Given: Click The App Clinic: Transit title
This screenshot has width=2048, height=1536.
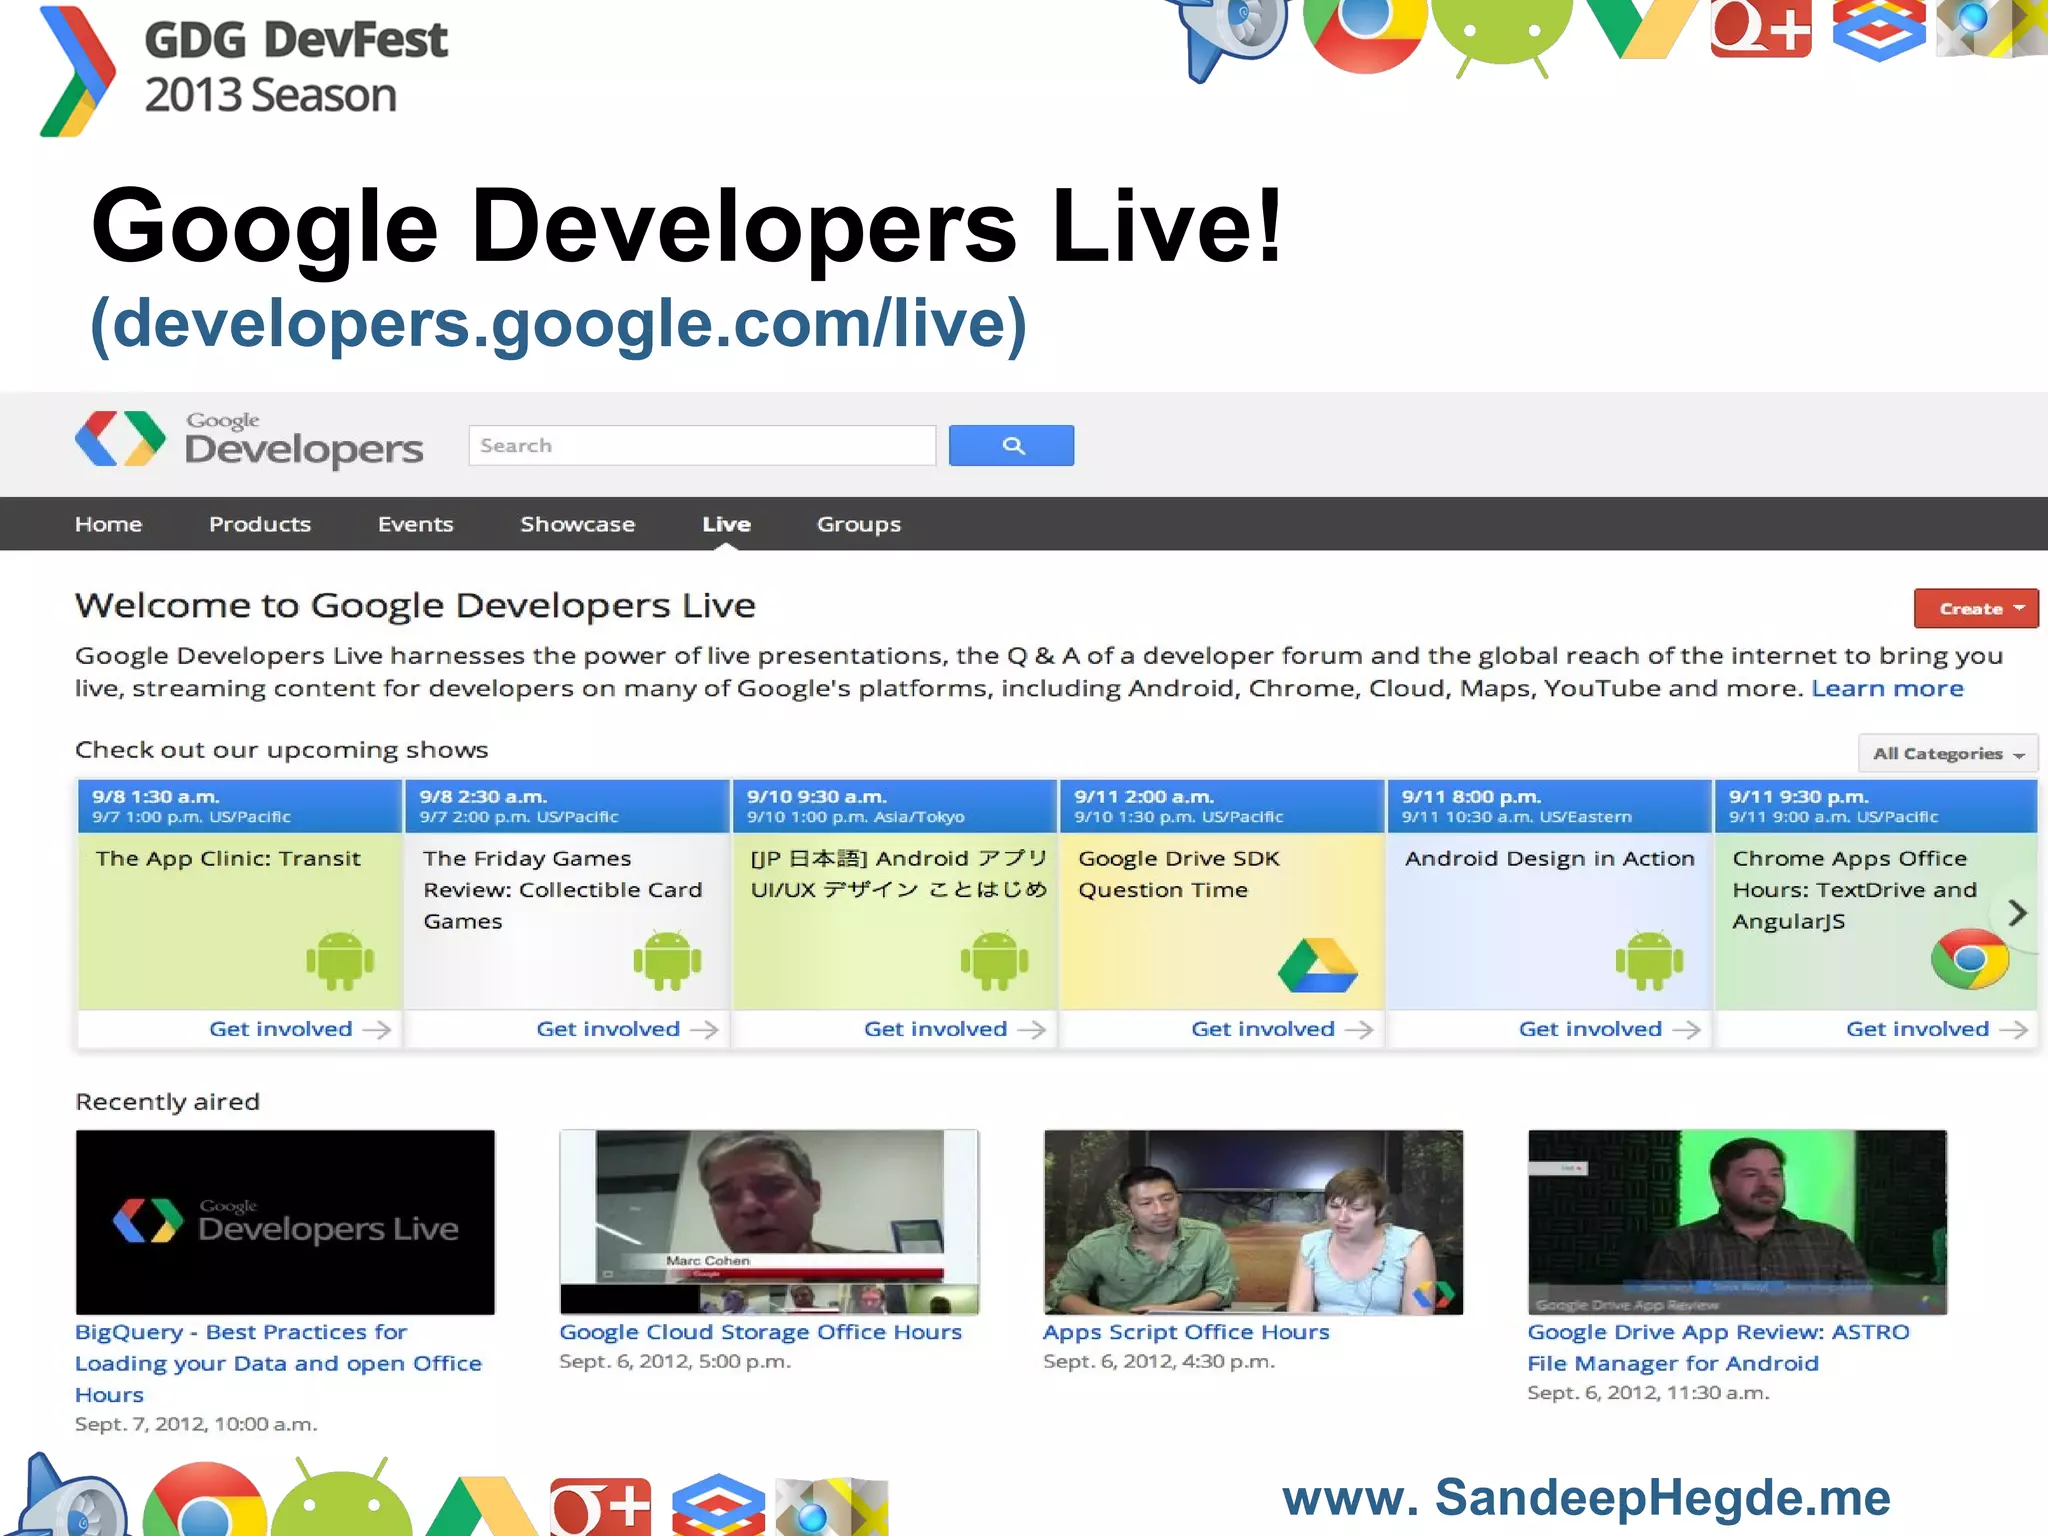Looking at the screenshot, I should pyautogui.click(x=228, y=858).
